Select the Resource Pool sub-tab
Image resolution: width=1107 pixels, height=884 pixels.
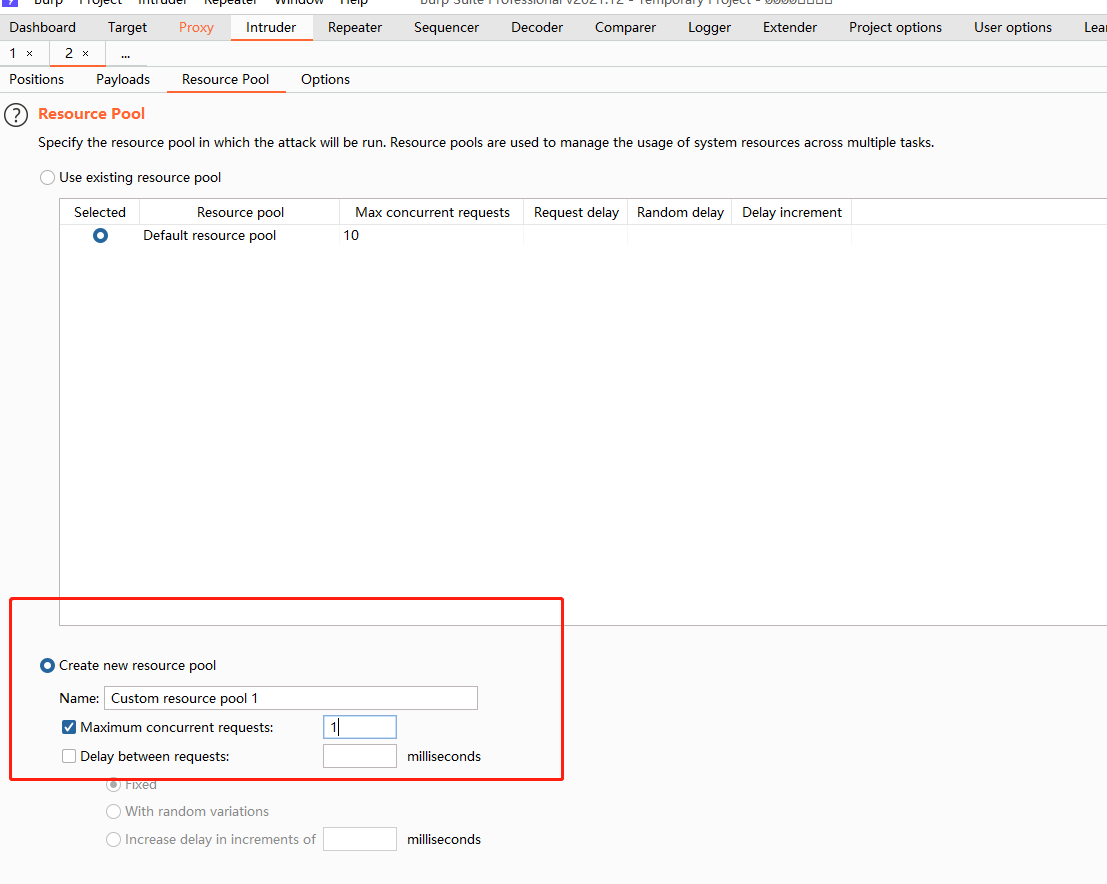[225, 79]
